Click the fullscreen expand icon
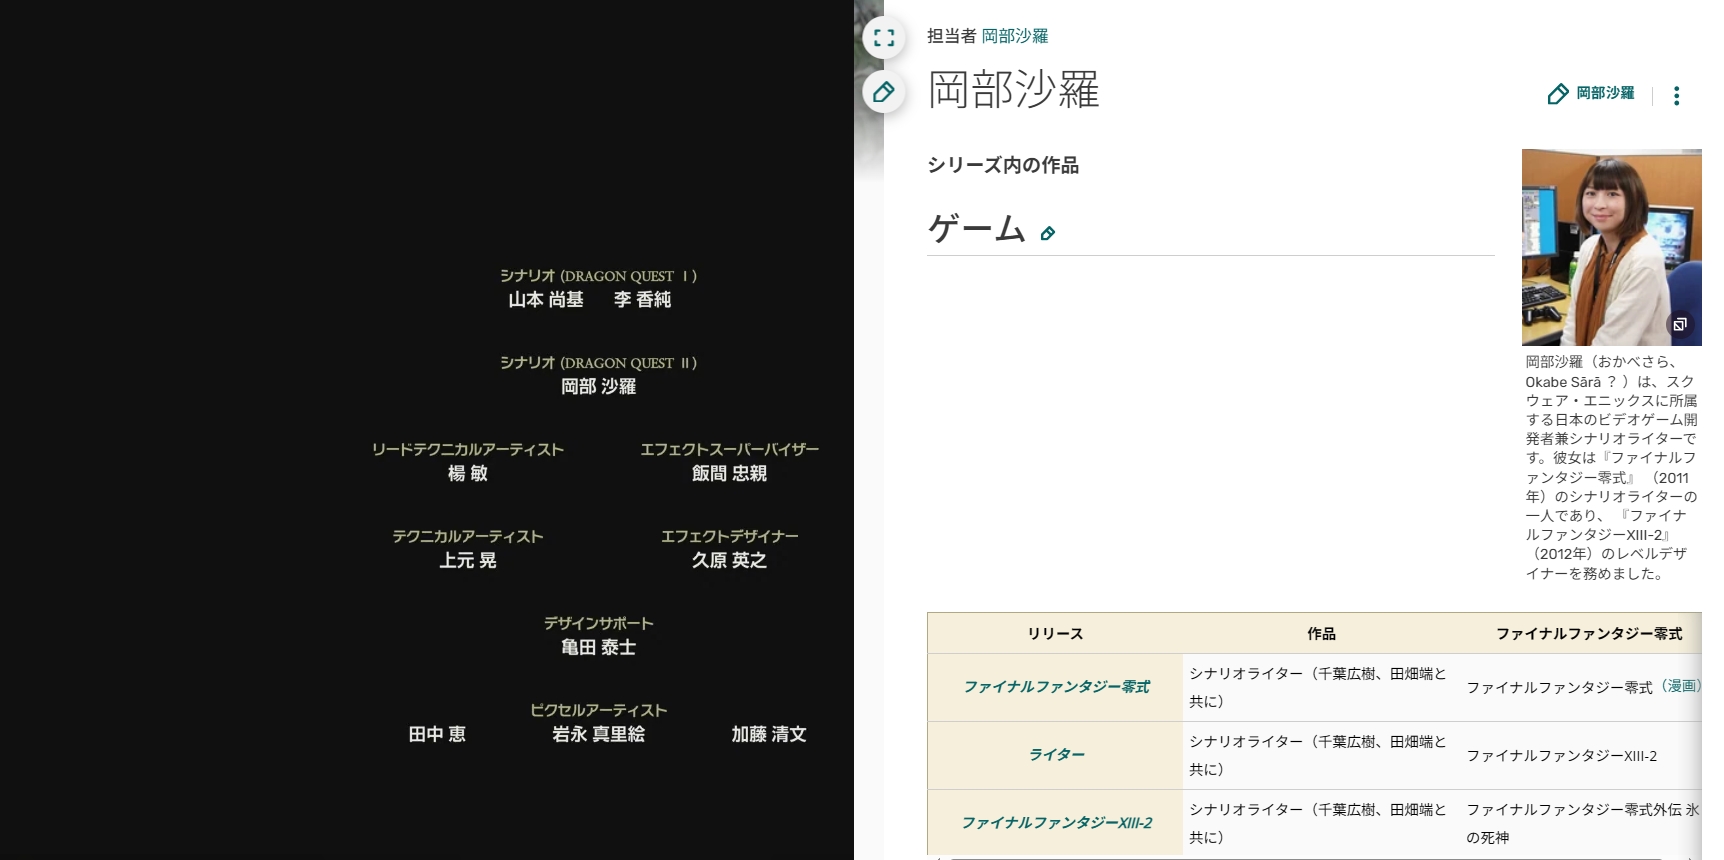The width and height of the screenshot is (1724, 860). point(884,38)
